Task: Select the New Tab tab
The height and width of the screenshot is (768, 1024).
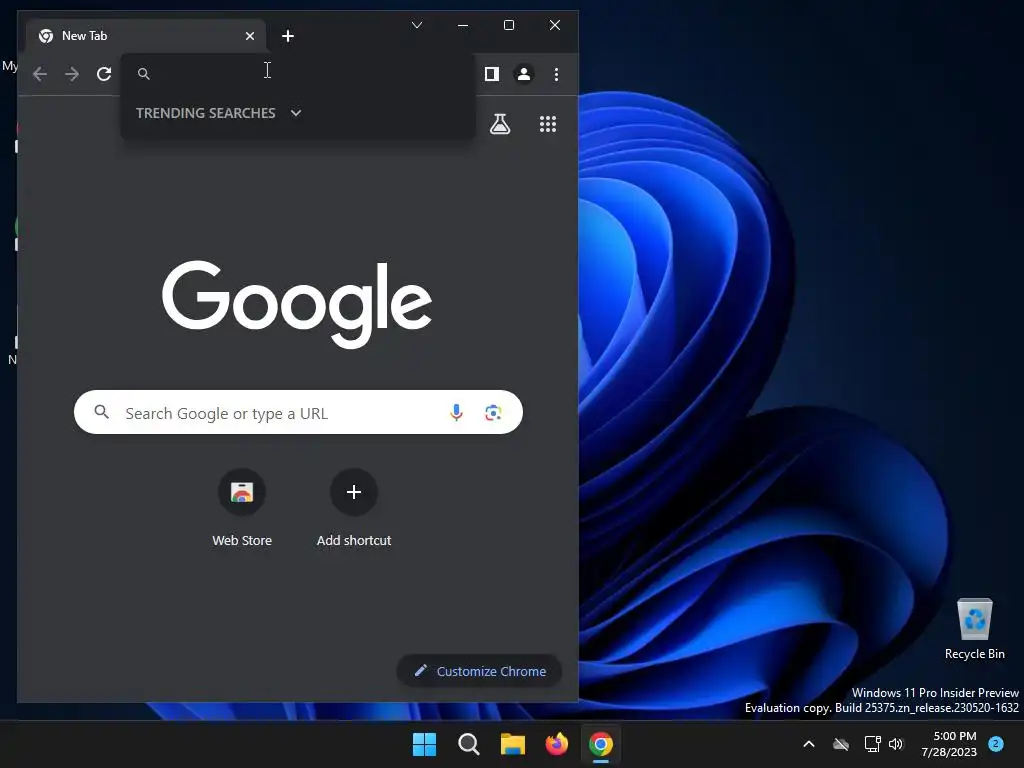Action: 146,36
